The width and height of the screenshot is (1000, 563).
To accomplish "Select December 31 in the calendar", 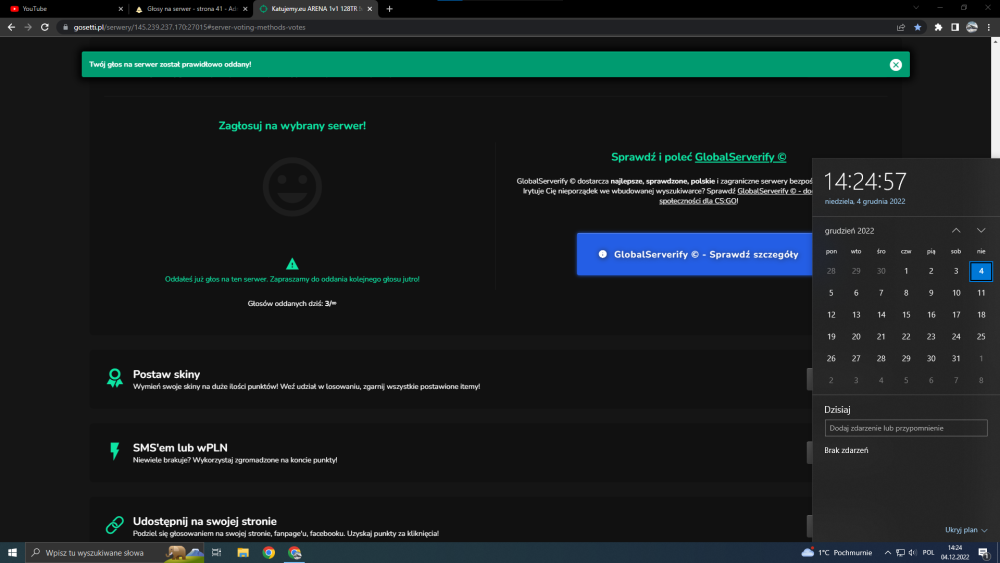I will click(956, 358).
